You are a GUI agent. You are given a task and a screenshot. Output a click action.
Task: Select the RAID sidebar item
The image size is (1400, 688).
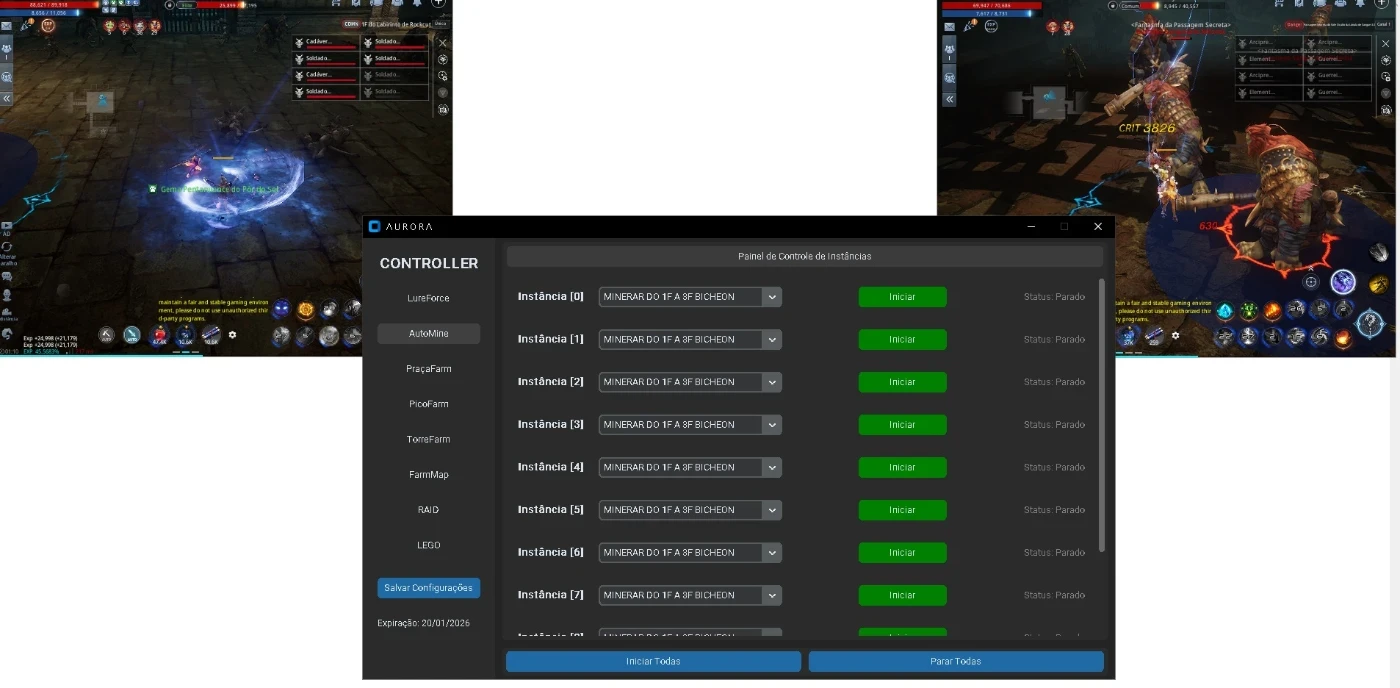(428, 510)
